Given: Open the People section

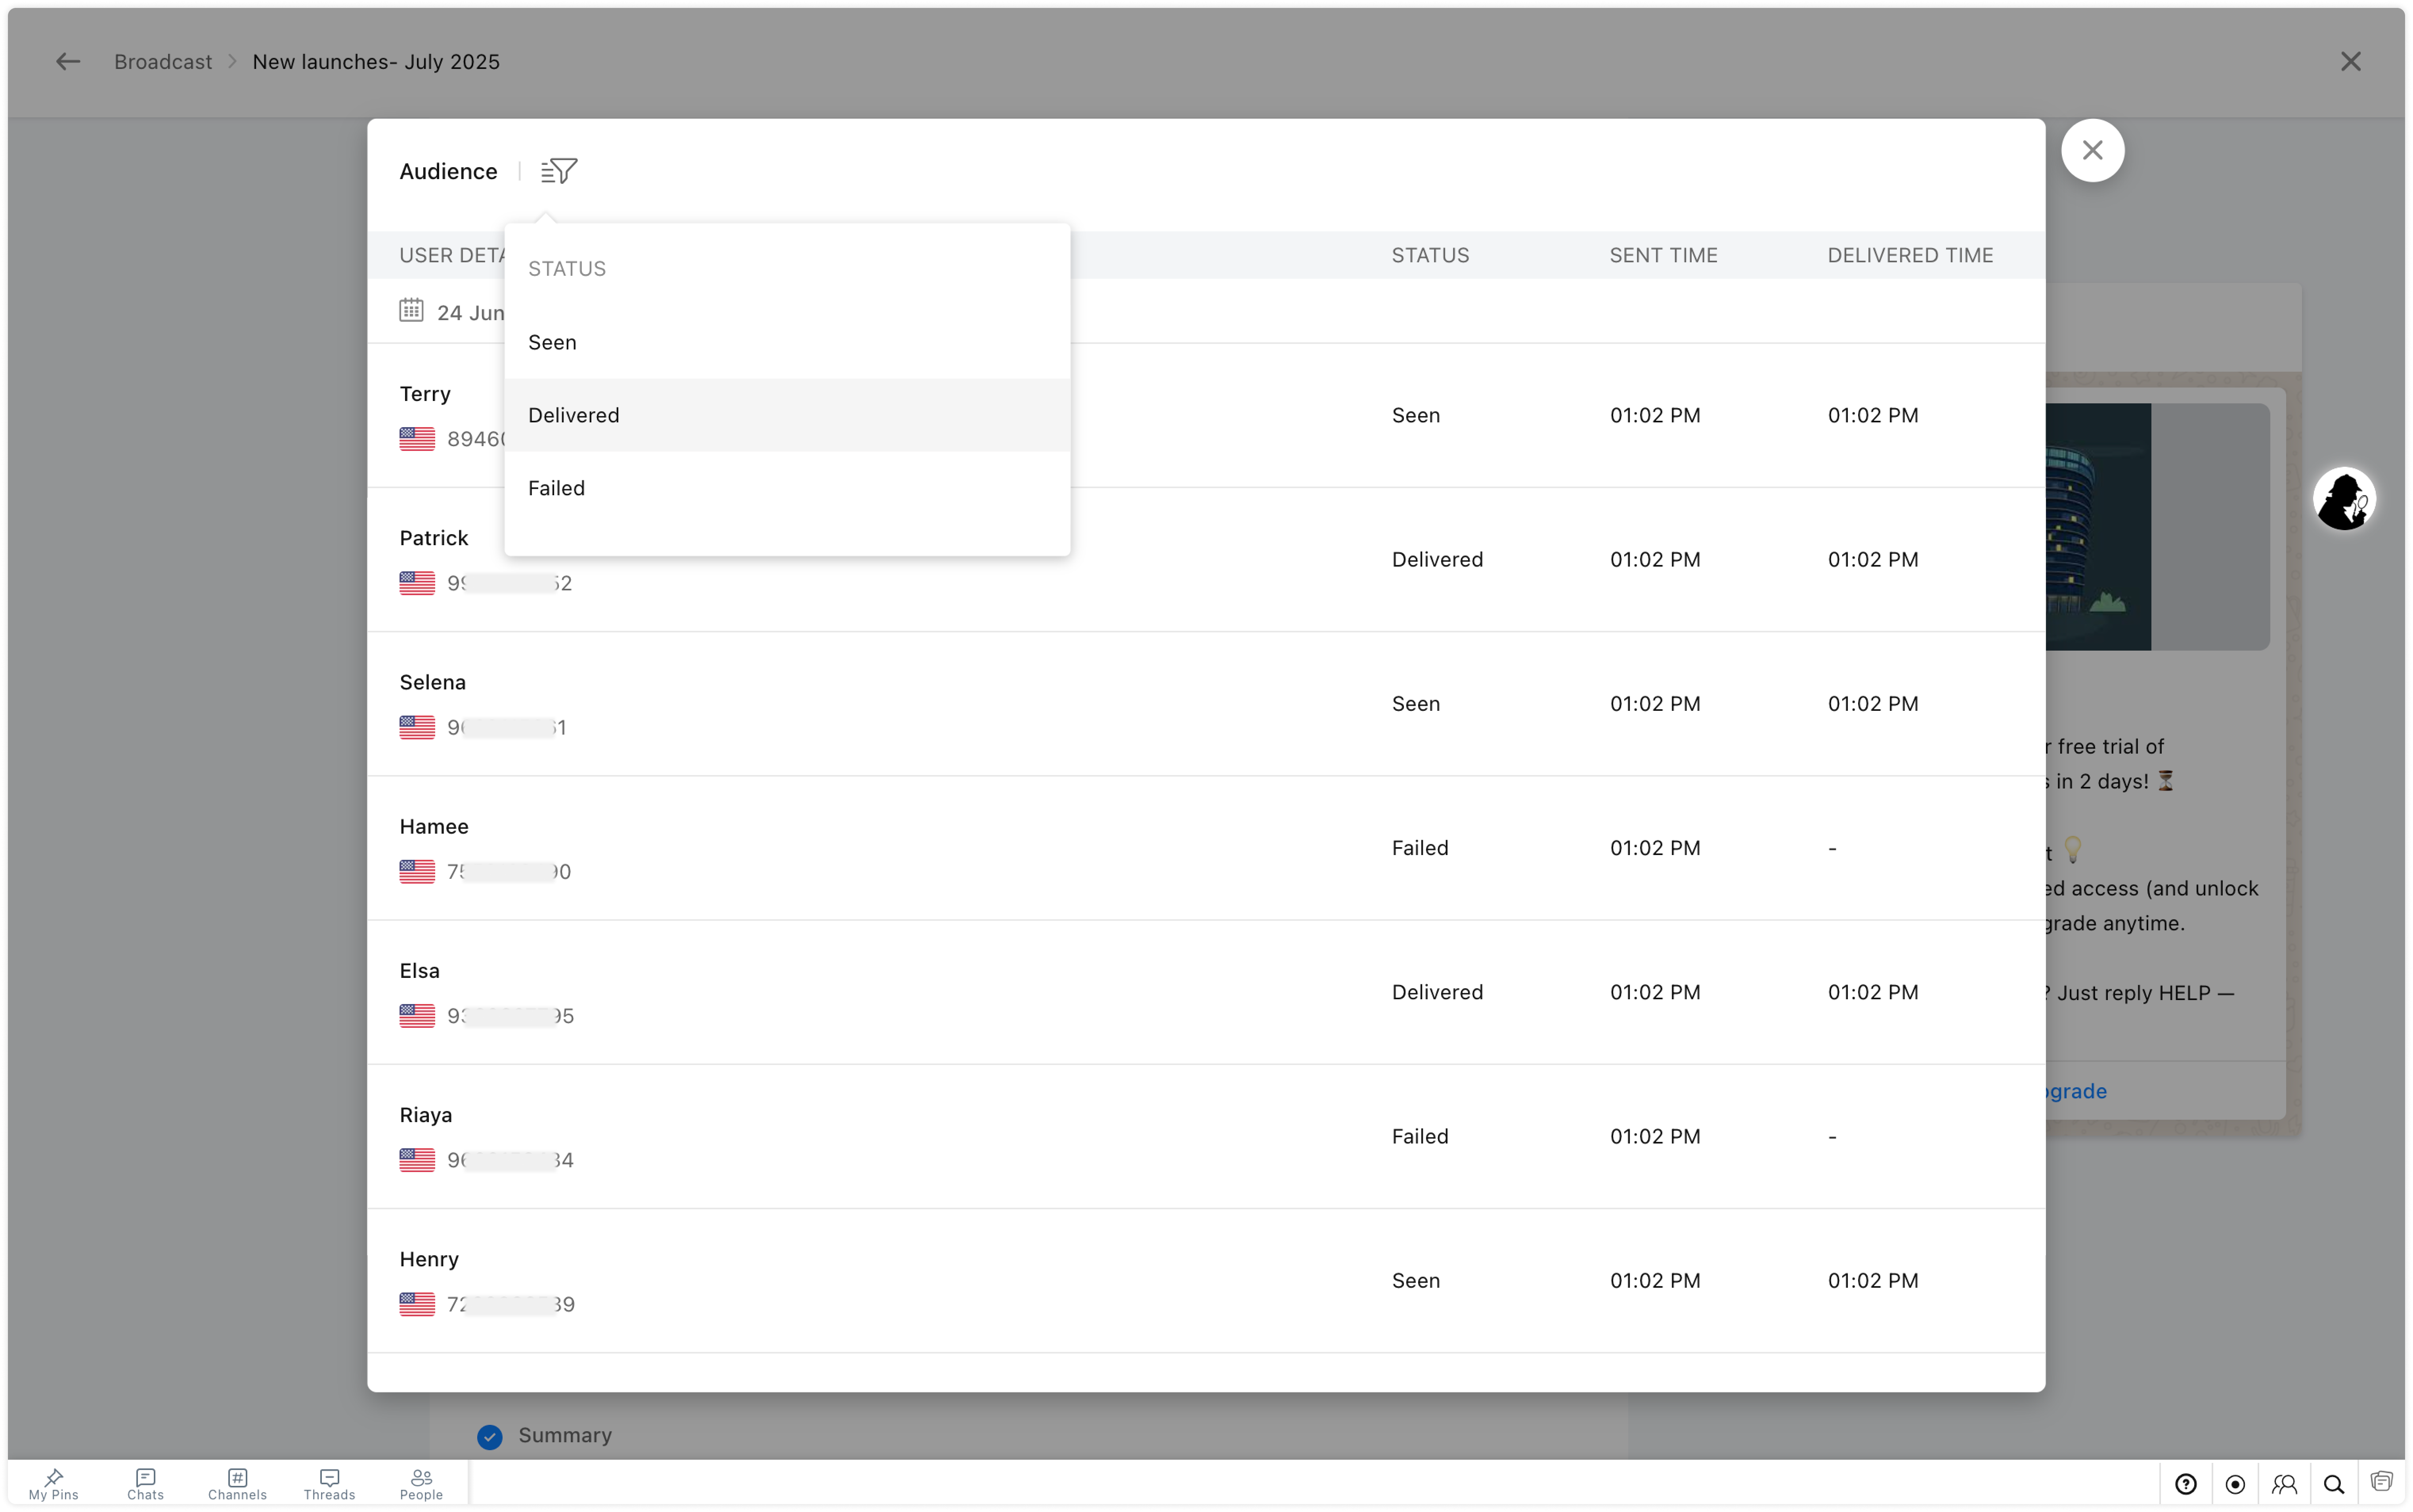Looking at the screenshot, I should 421,1484.
